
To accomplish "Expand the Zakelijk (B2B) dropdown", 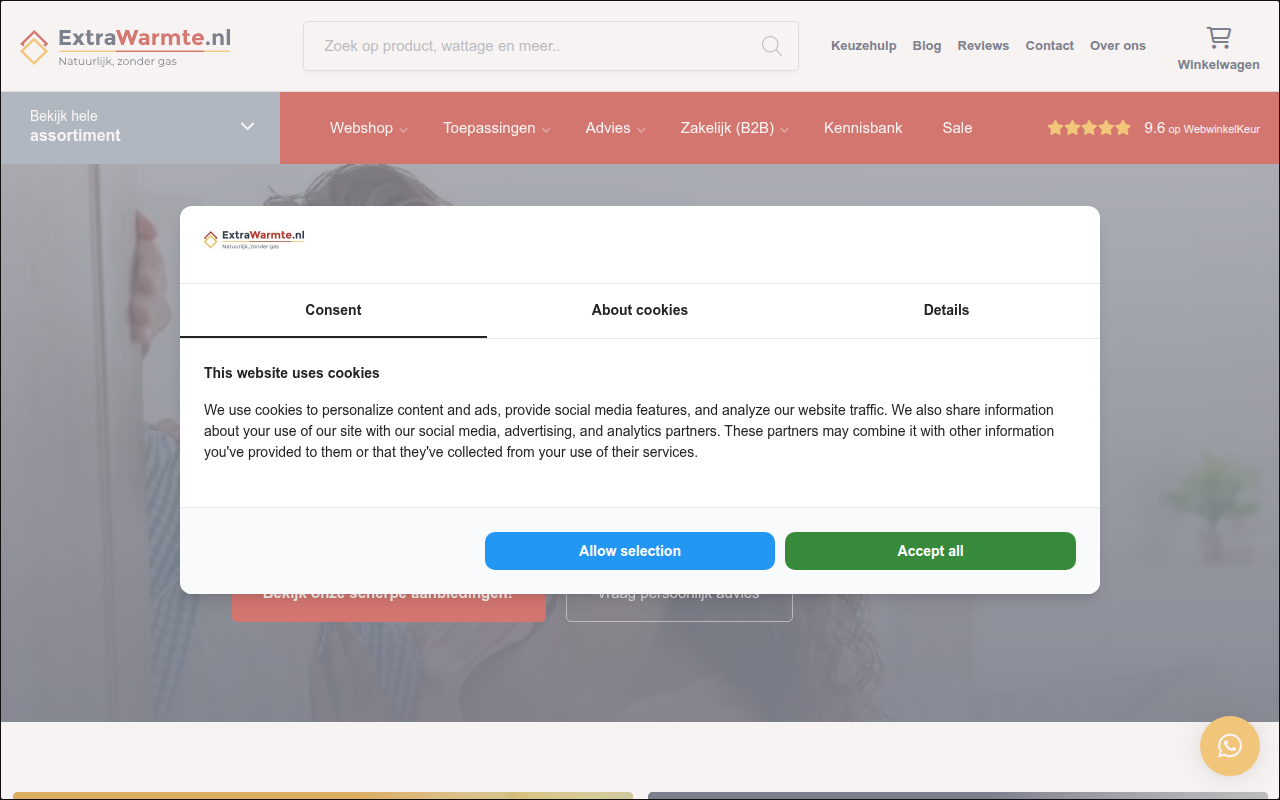I will pos(735,128).
